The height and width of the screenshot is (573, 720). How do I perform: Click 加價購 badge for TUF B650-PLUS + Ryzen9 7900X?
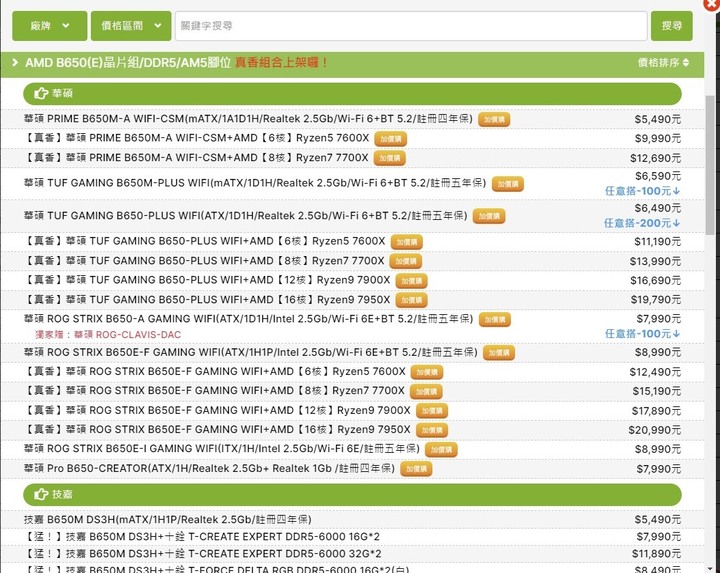411,281
